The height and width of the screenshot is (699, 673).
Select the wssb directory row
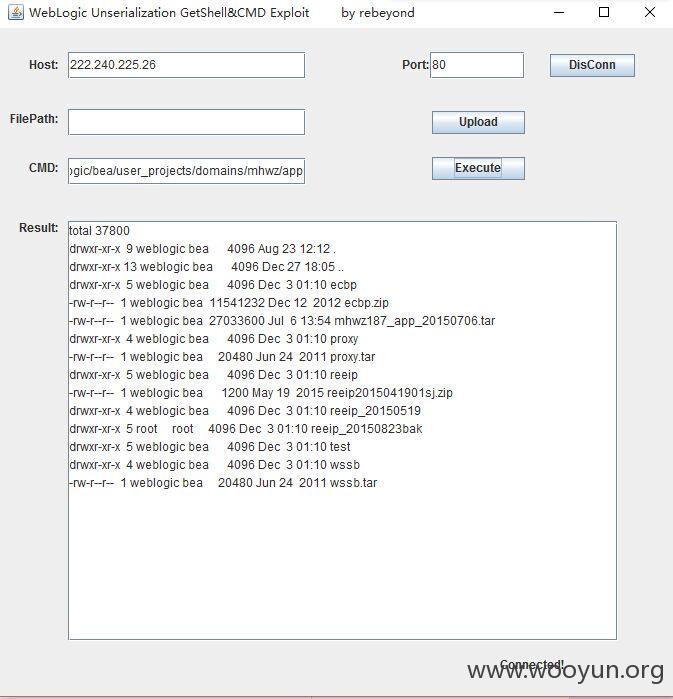[214, 465]
